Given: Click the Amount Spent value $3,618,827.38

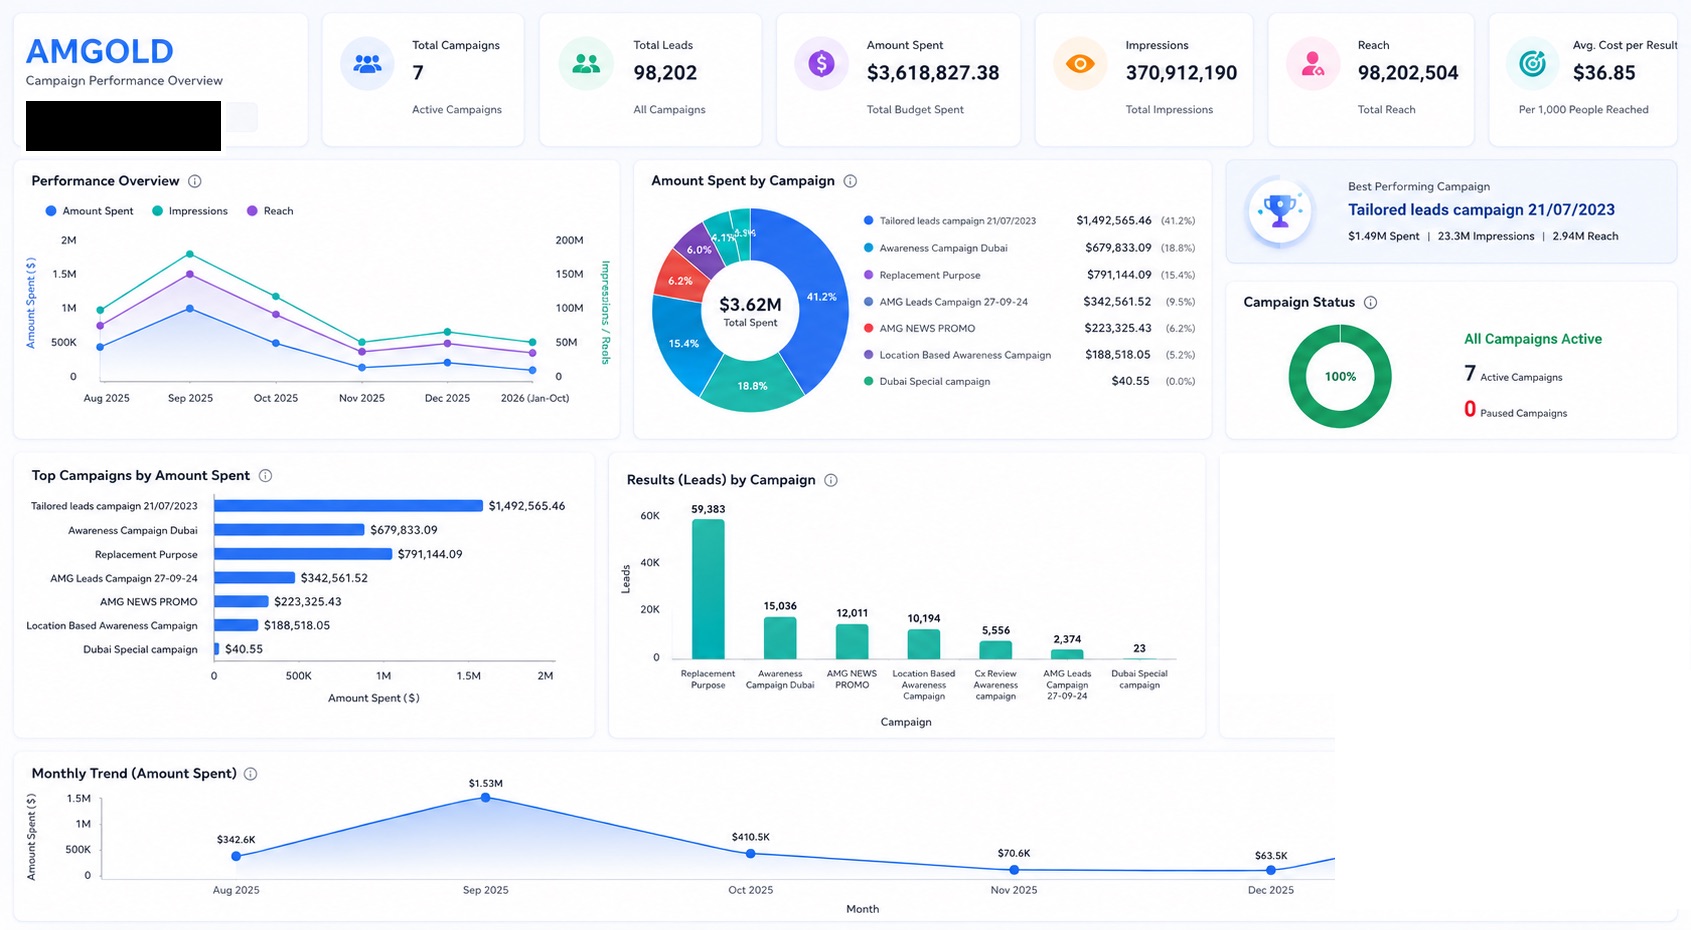Looking at the screenshot, I should pos(933,73).
